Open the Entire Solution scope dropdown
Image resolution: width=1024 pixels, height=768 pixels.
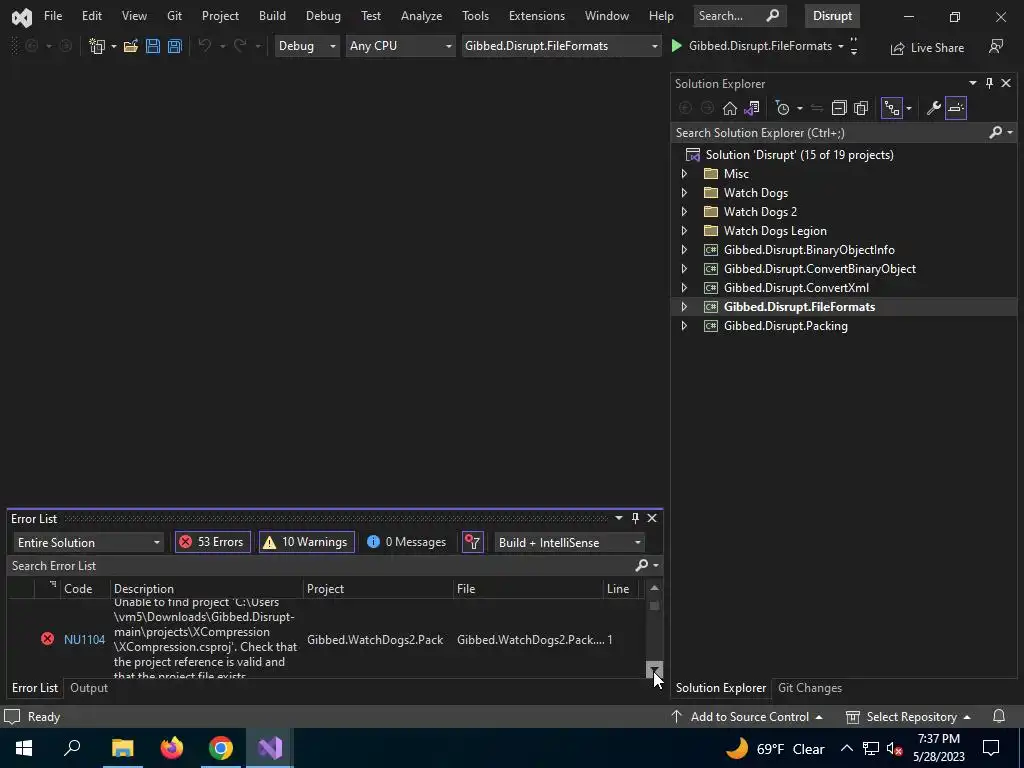coord(88,543)
